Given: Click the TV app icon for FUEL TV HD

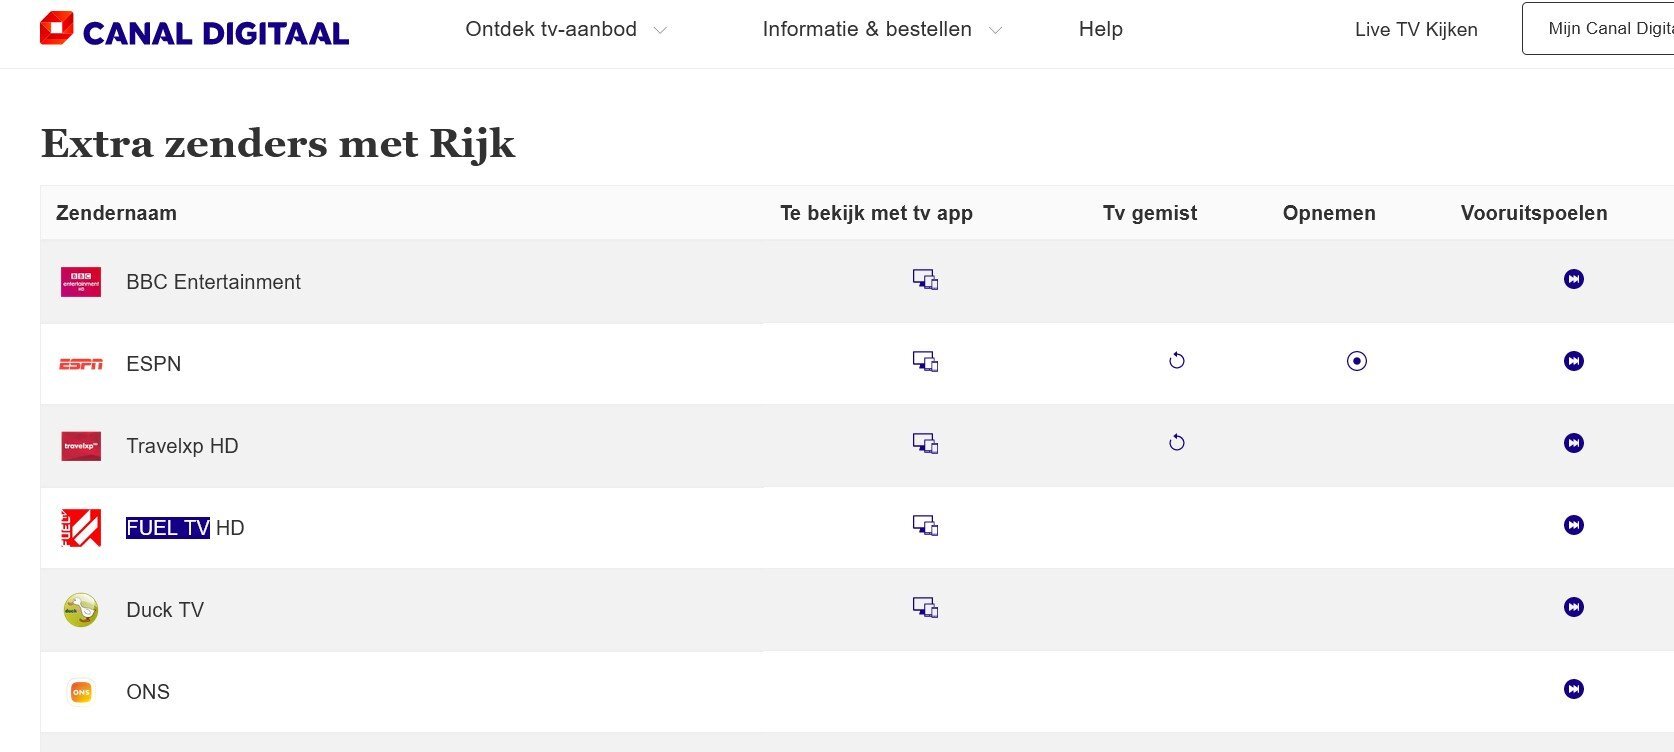Looking at the screenshot, I should coord(925,526).
